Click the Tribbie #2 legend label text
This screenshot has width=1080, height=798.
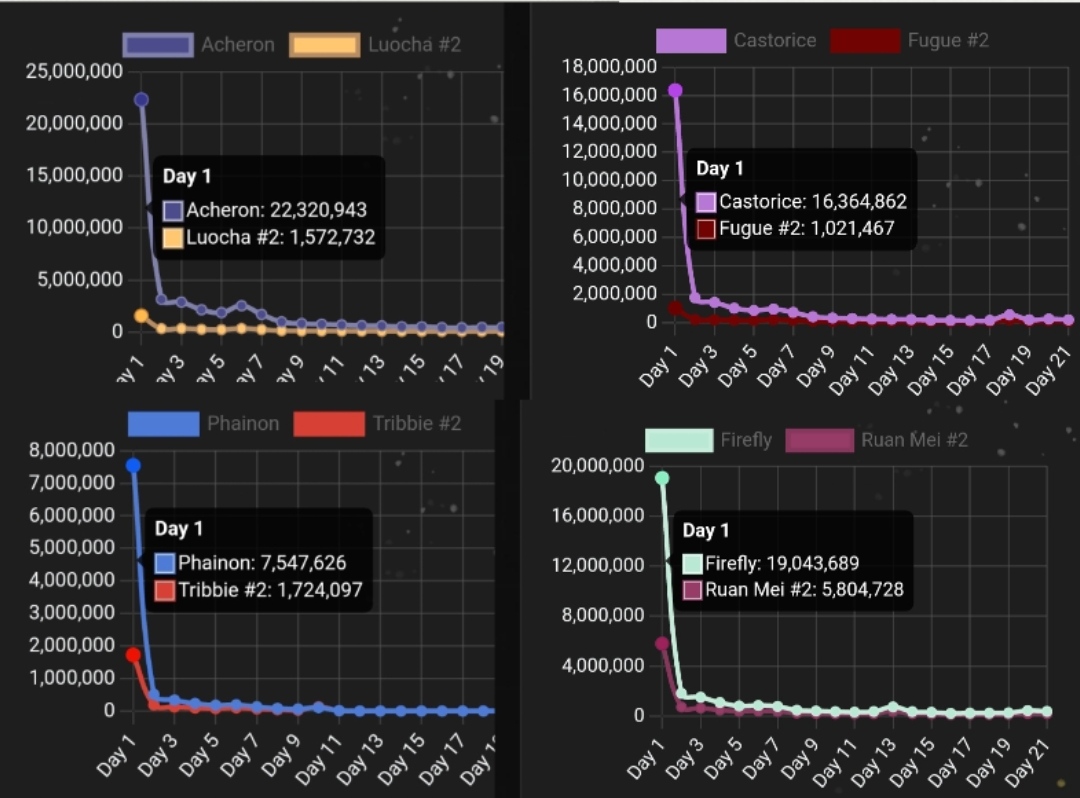(417, 423)
